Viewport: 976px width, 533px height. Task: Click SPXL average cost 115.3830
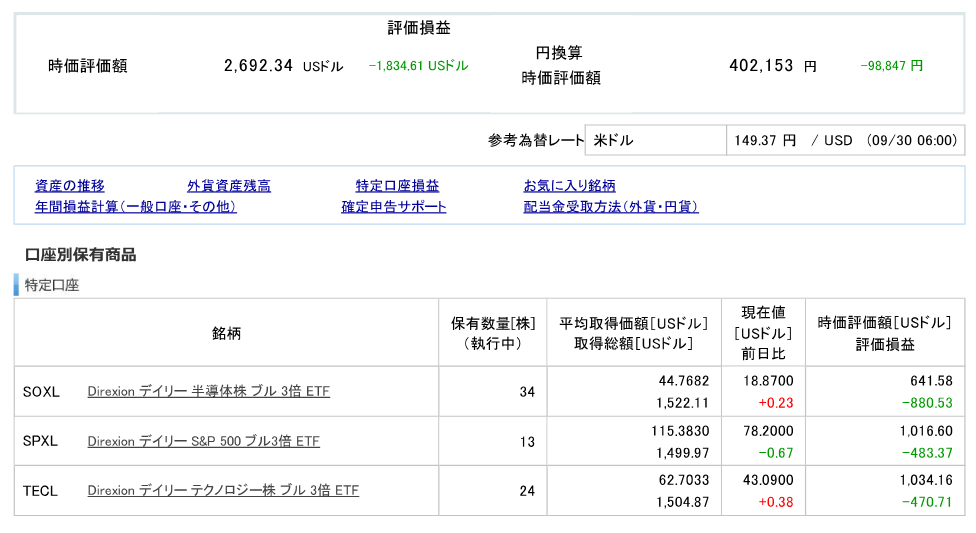[680, 430]
